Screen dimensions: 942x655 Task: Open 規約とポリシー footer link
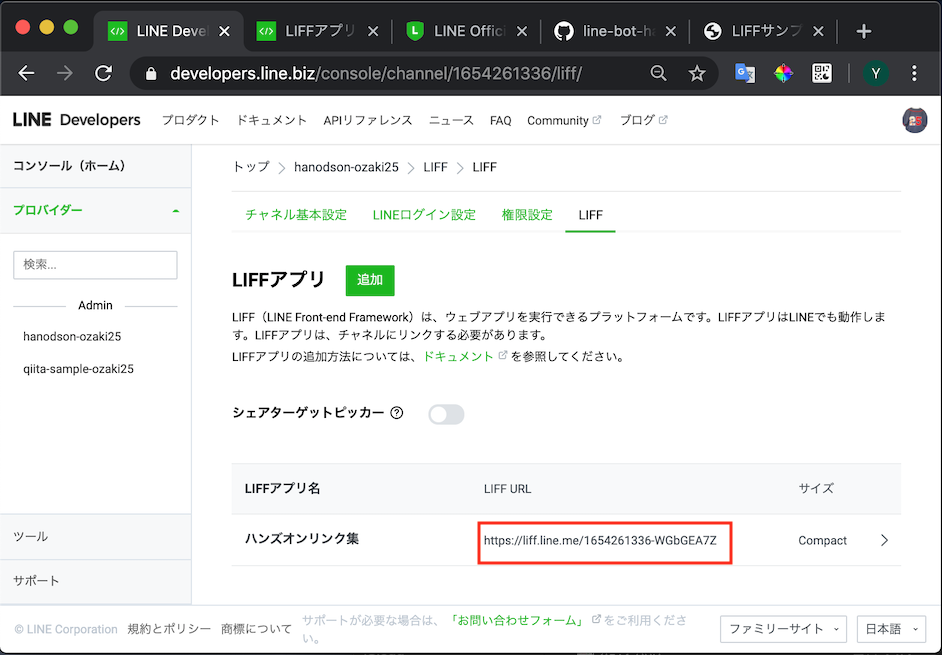tap(169, 629)
